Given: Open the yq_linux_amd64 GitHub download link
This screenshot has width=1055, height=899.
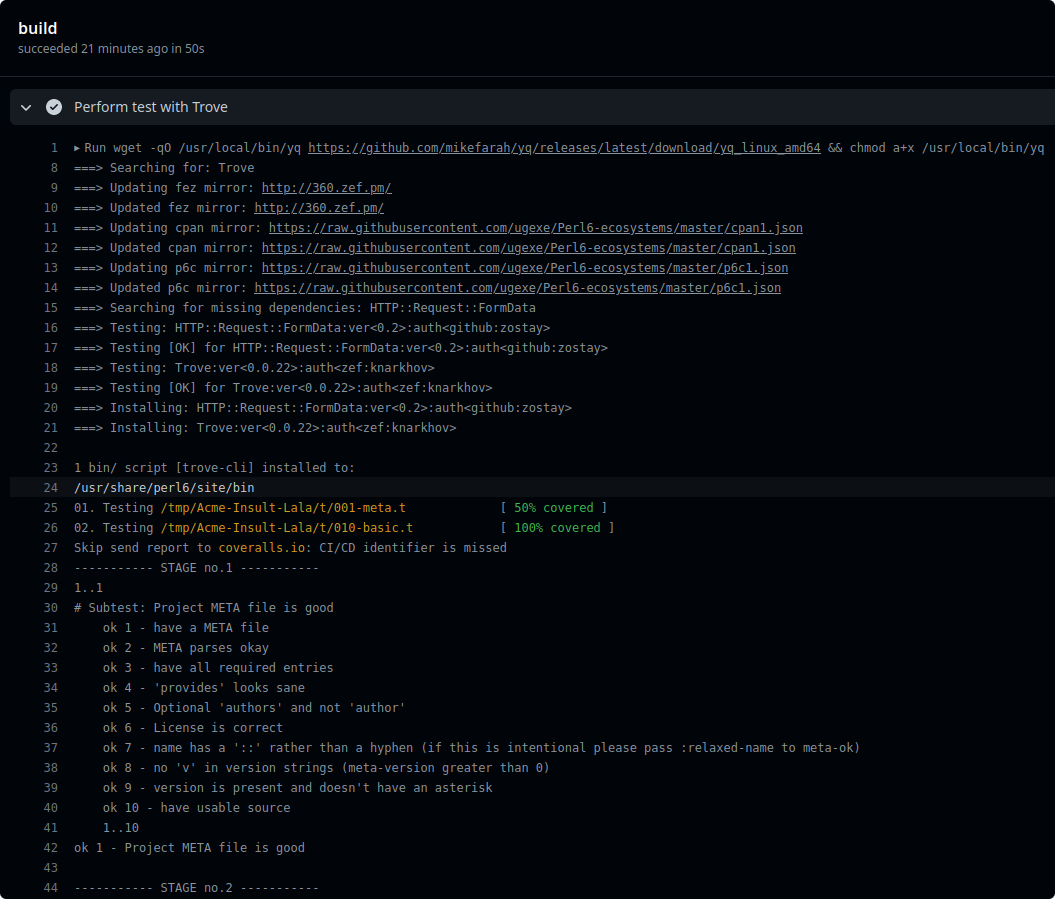Looking at the screenshot, I should 564,148.
